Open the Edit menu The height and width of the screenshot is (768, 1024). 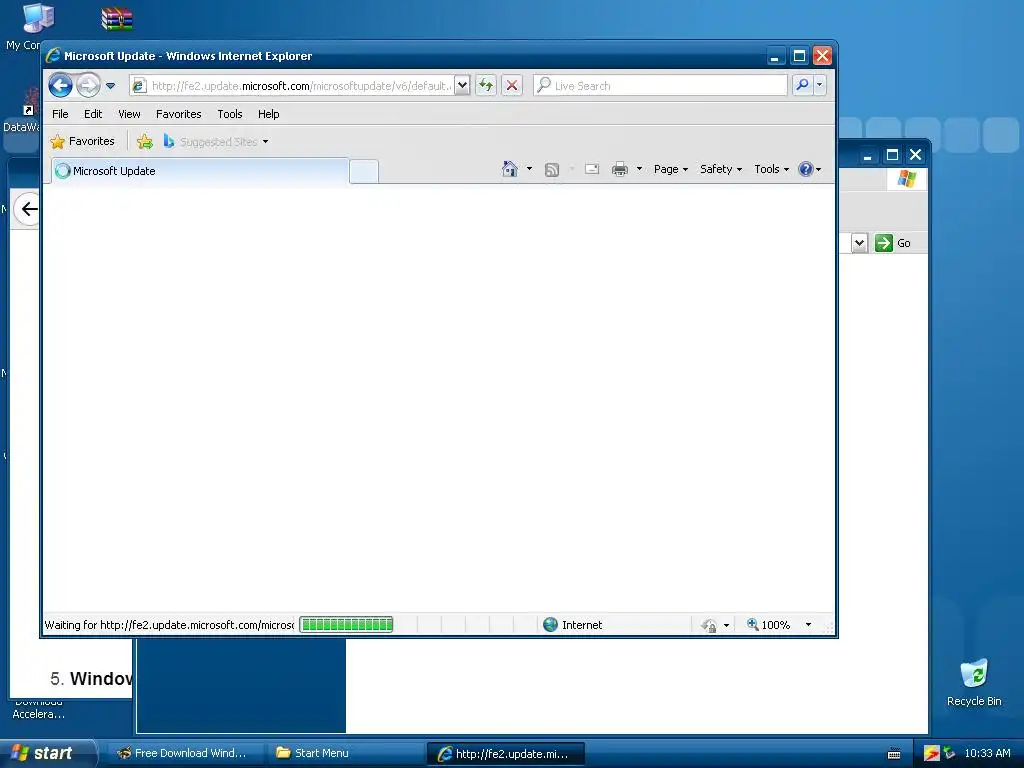click(93, 114)
